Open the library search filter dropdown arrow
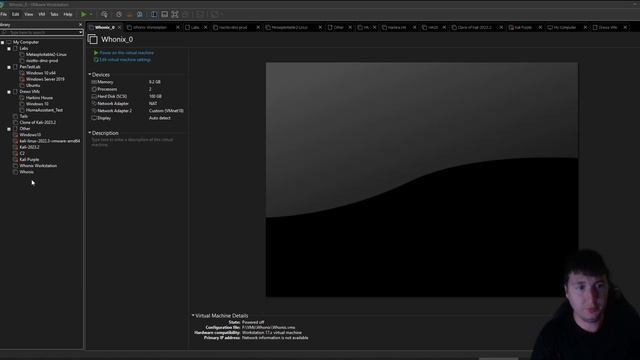640x360 pixels. 80,32
